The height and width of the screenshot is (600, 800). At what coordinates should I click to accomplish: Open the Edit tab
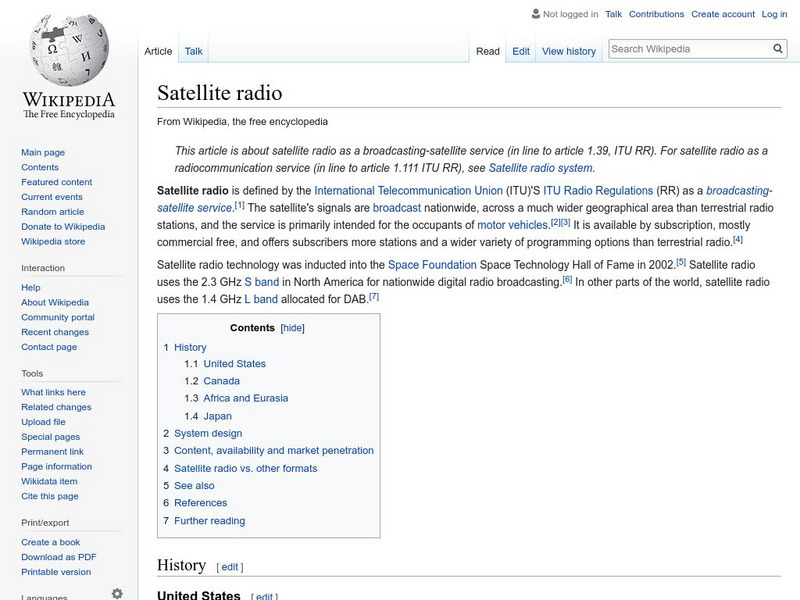pos(521,51)
